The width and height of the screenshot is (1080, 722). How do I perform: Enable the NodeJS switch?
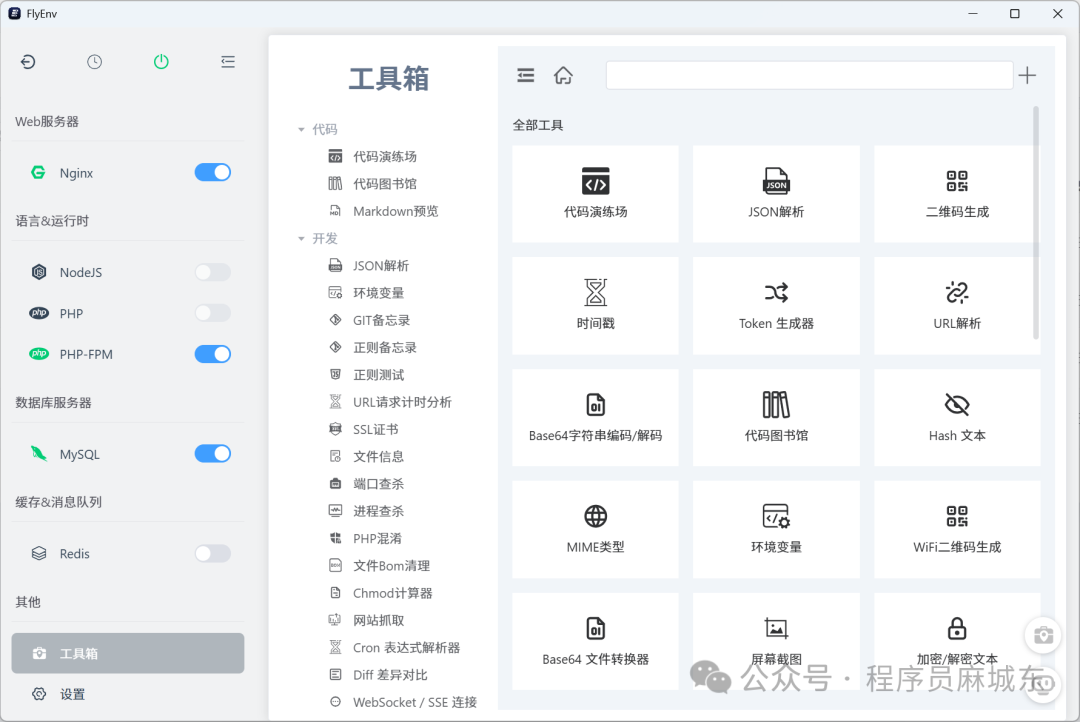pyautogui.click(x=212, y=272)
